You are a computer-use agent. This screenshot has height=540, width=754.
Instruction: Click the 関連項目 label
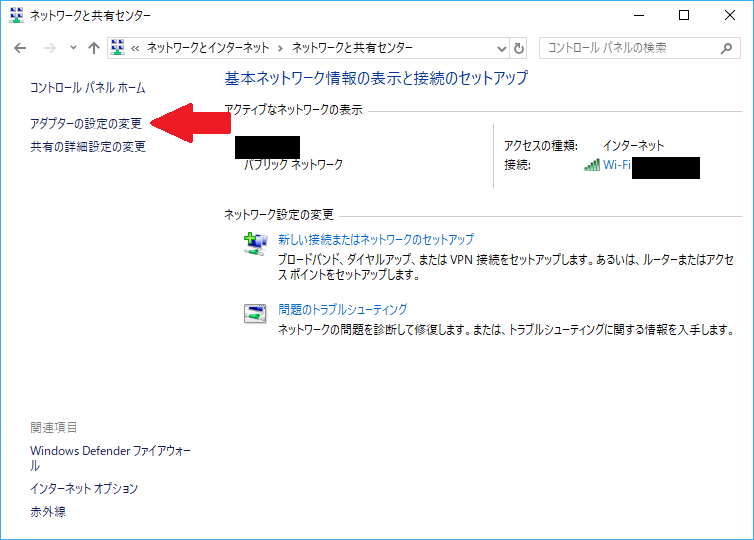[x=53, y=427]
